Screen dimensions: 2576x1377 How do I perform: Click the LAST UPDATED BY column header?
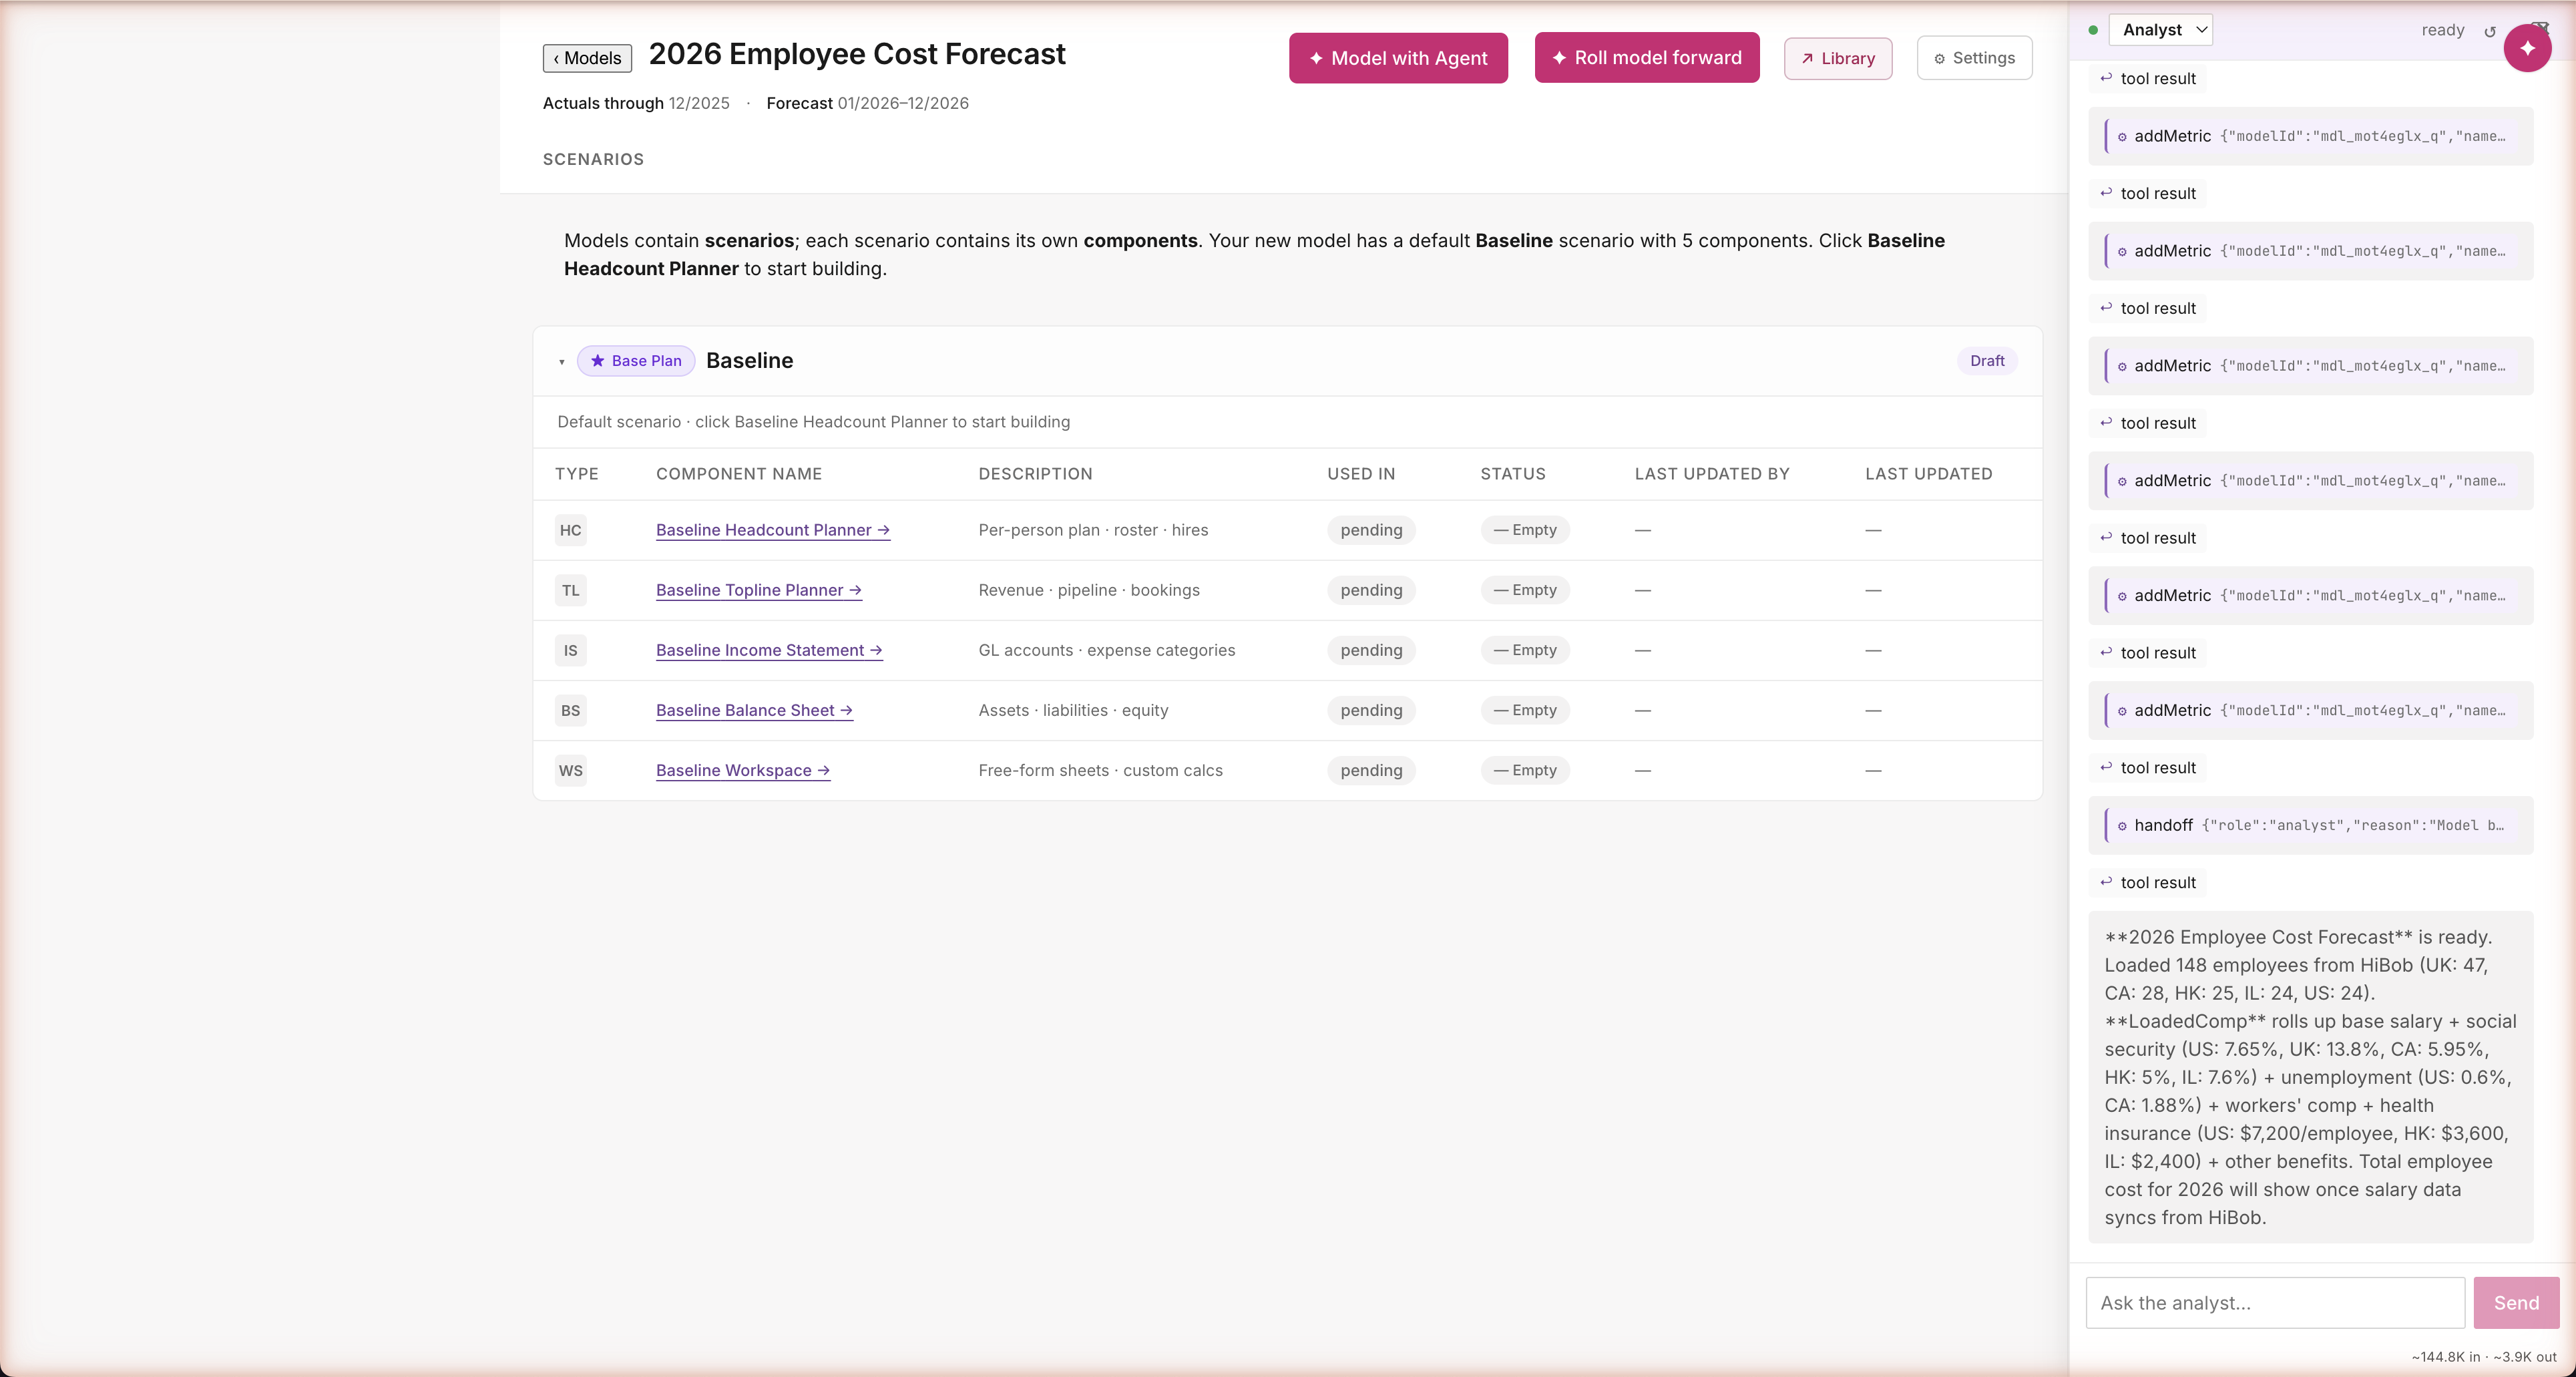point(1712,474)
